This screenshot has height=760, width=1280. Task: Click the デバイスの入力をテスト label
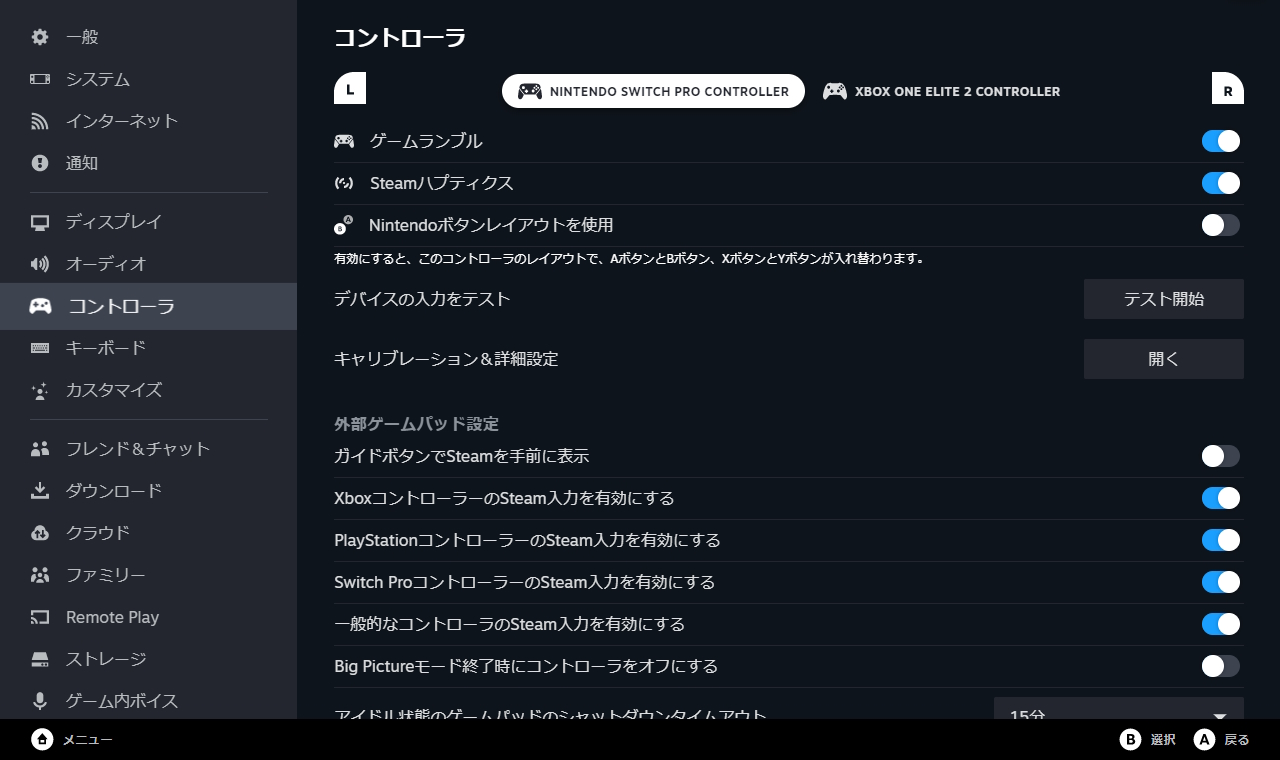pos(422,299)
